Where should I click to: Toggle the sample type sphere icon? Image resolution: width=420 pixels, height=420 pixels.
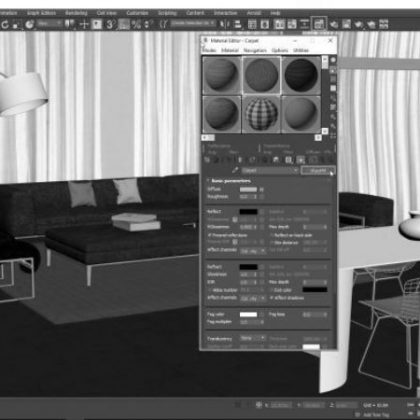click(x=333, y=60)
